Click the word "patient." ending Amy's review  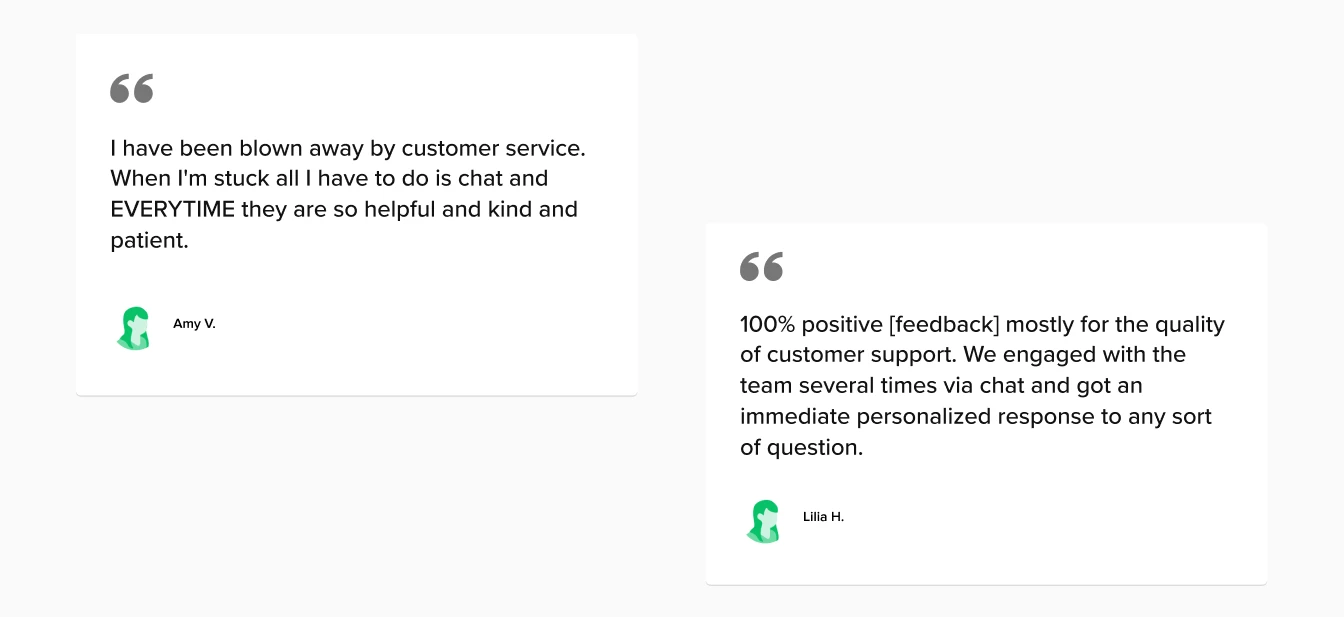[x=149, y=241]
